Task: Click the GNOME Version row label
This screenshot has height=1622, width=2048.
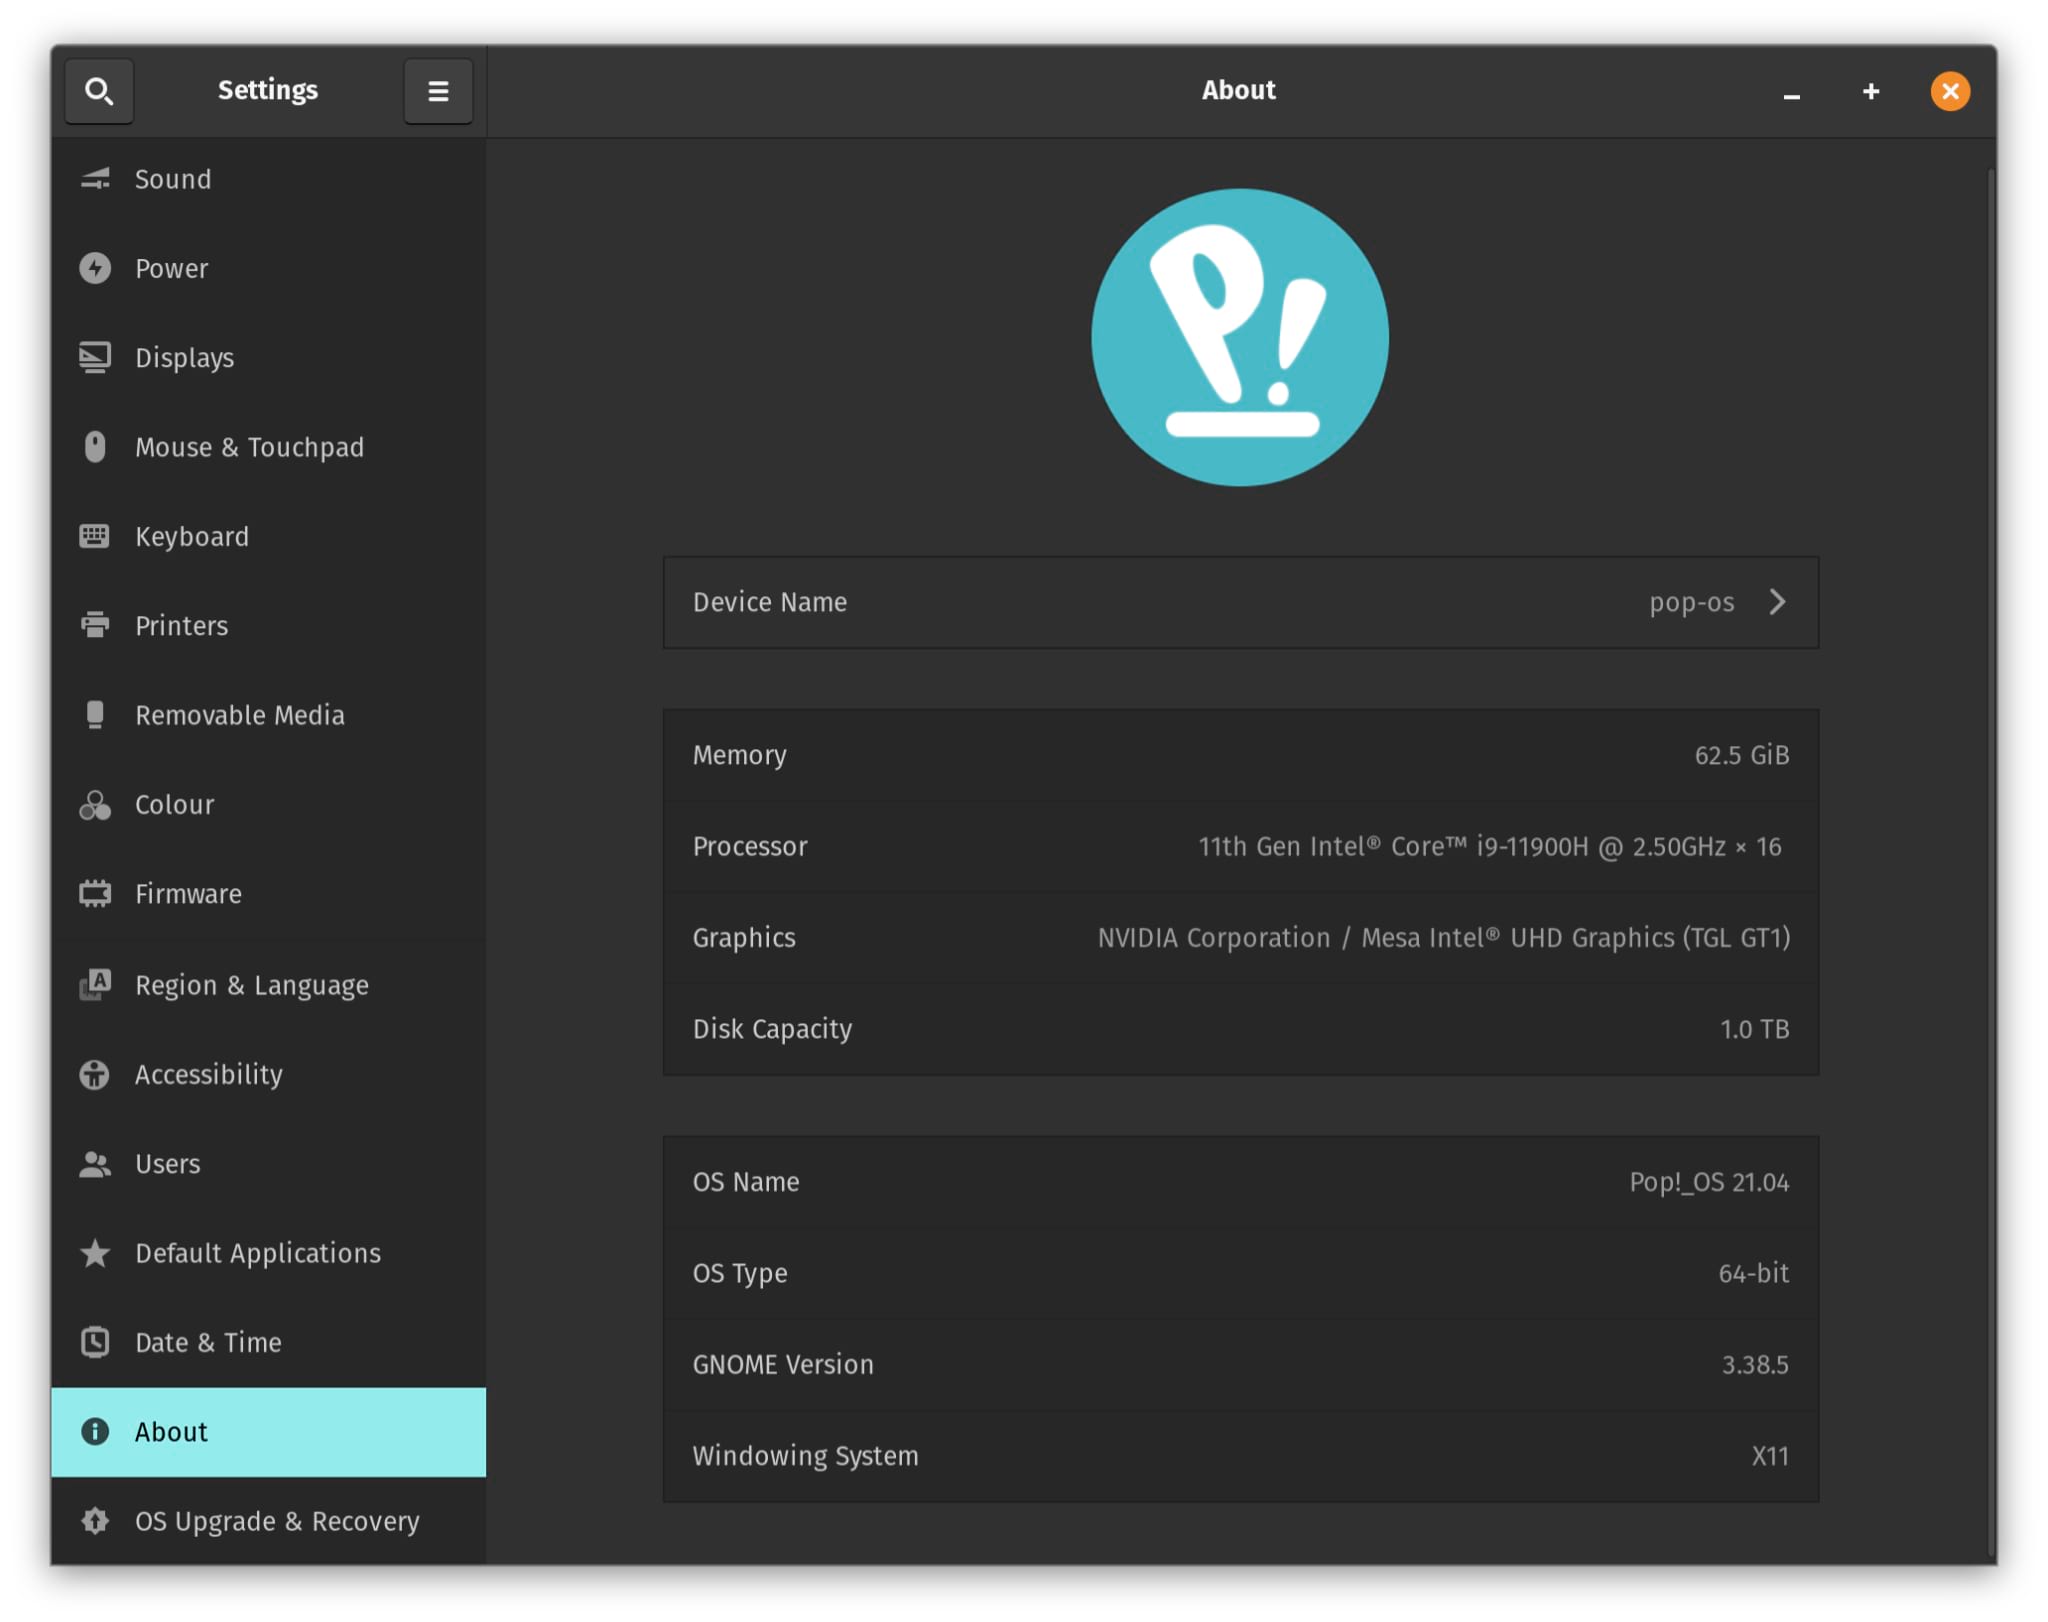Action: tap(783, 1364)
